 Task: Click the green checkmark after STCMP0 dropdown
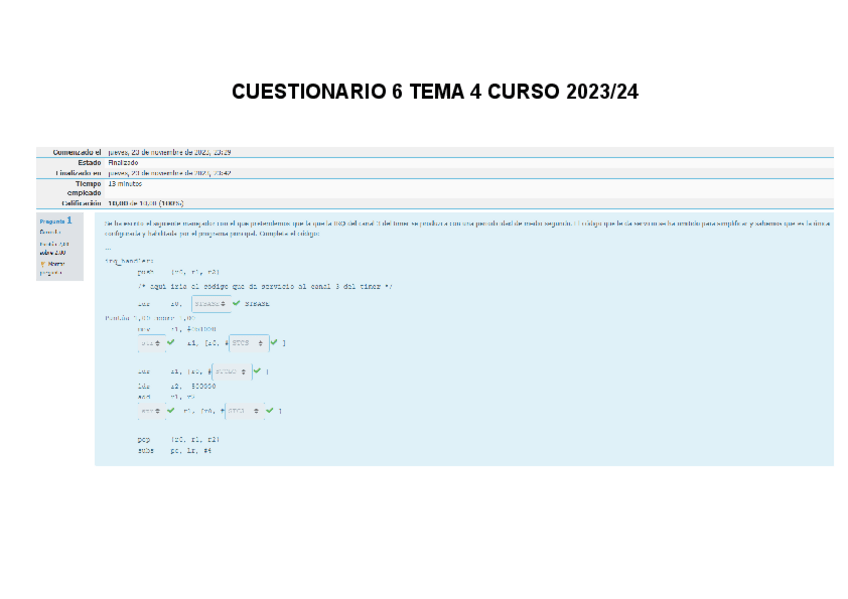coord(257,371)
